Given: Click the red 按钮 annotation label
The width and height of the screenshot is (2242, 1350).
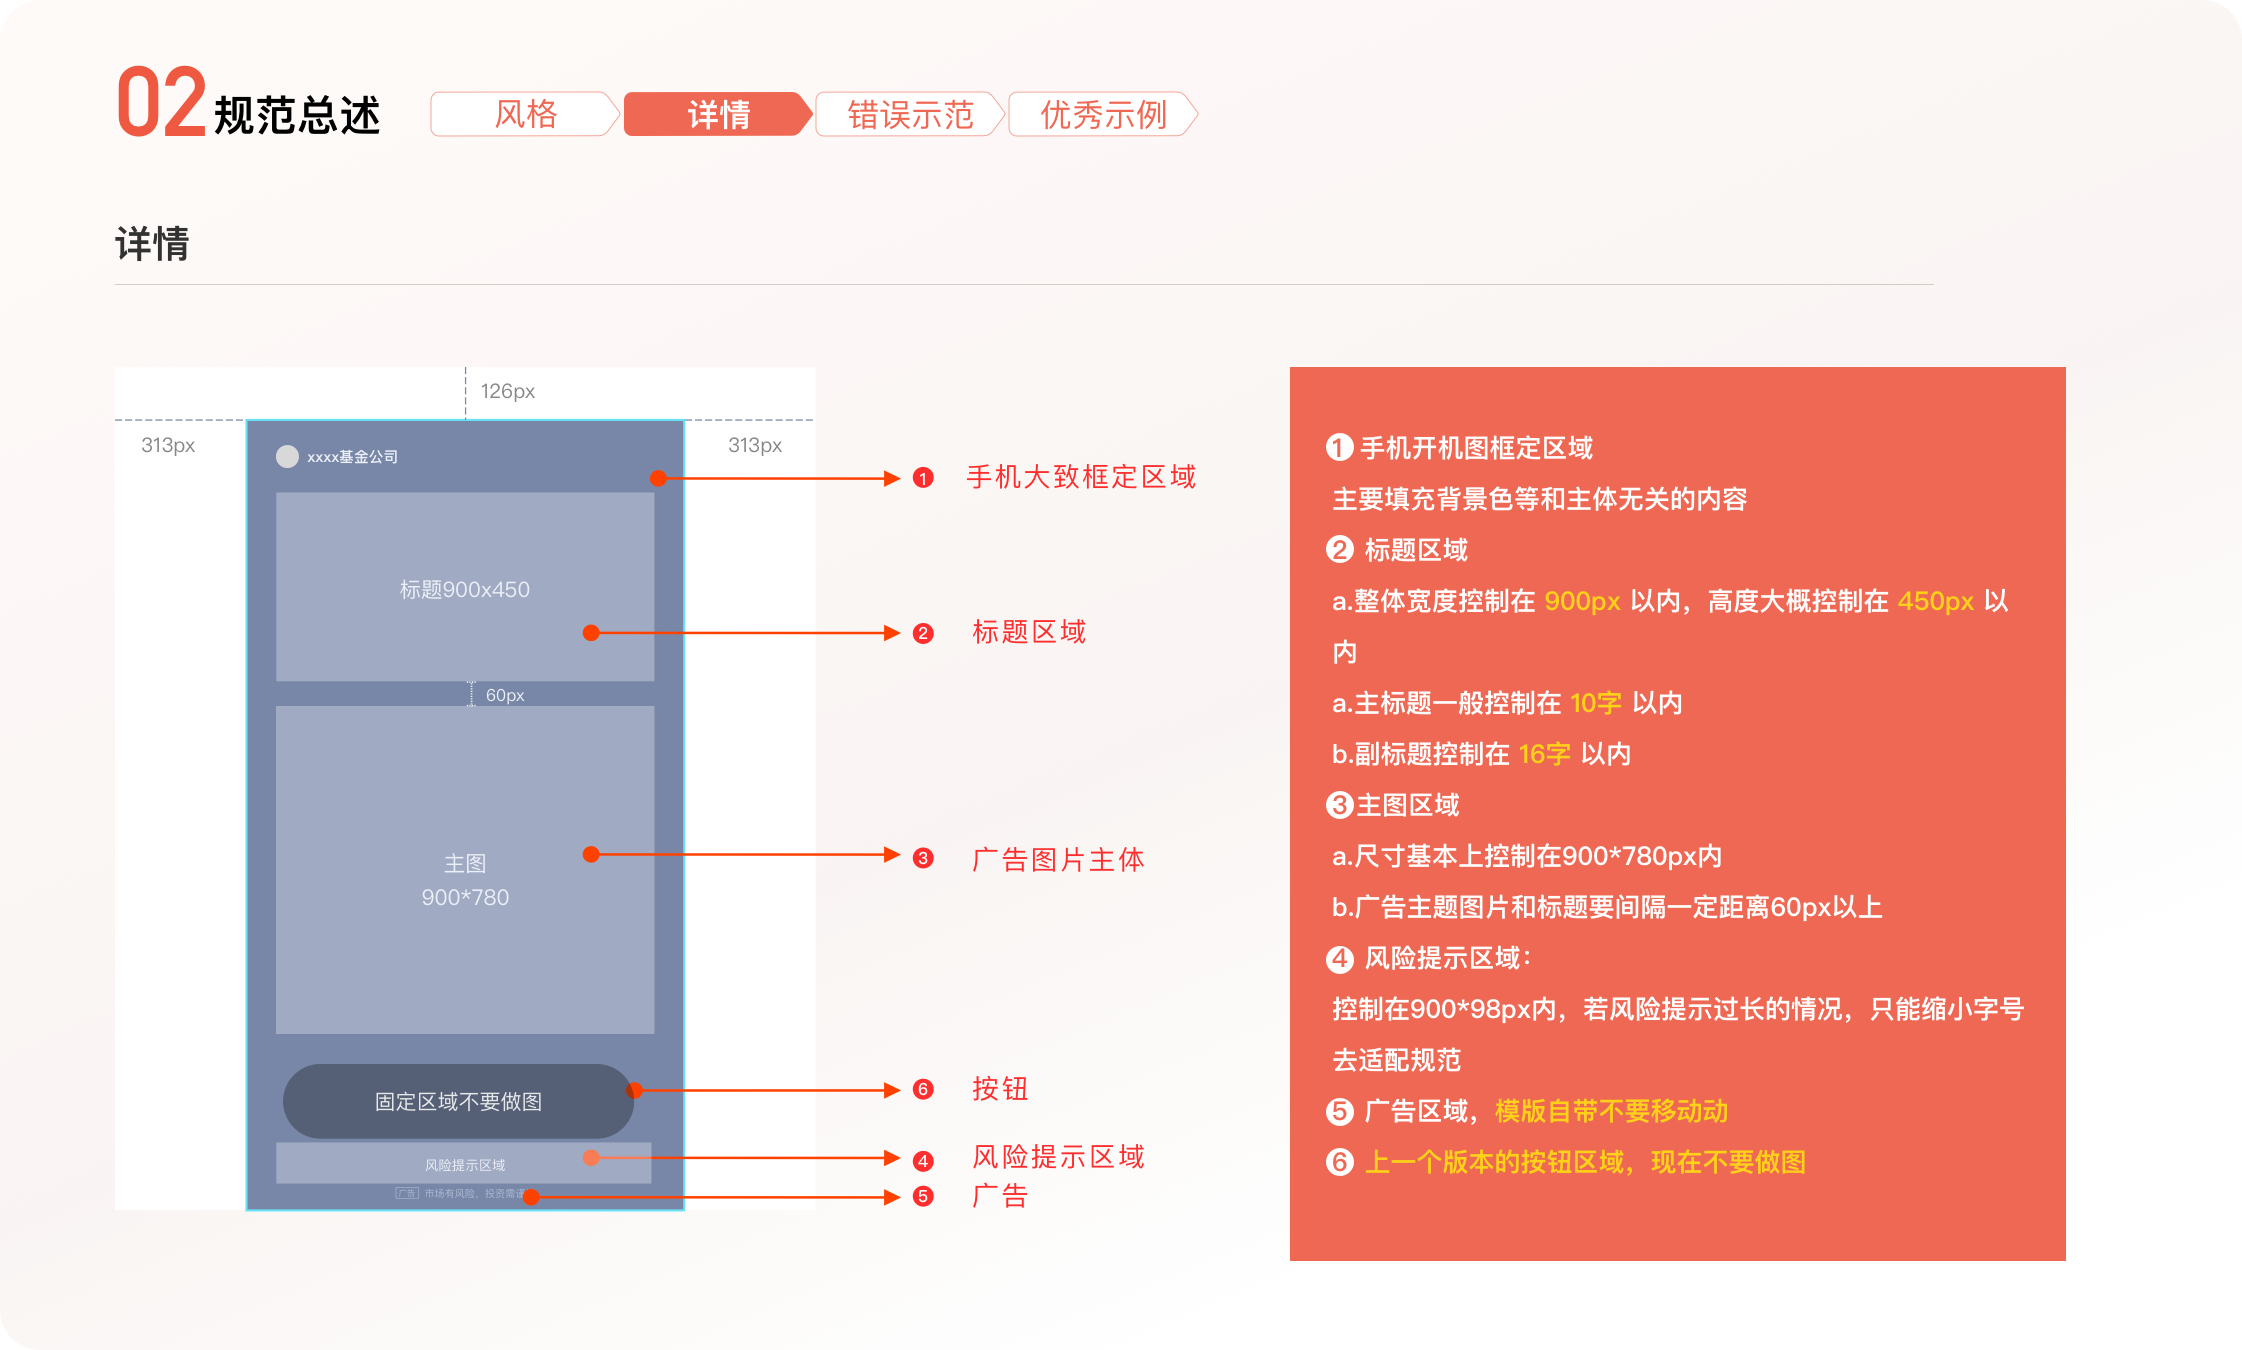Looking at the screenshot, I should click(1000, 1088).
